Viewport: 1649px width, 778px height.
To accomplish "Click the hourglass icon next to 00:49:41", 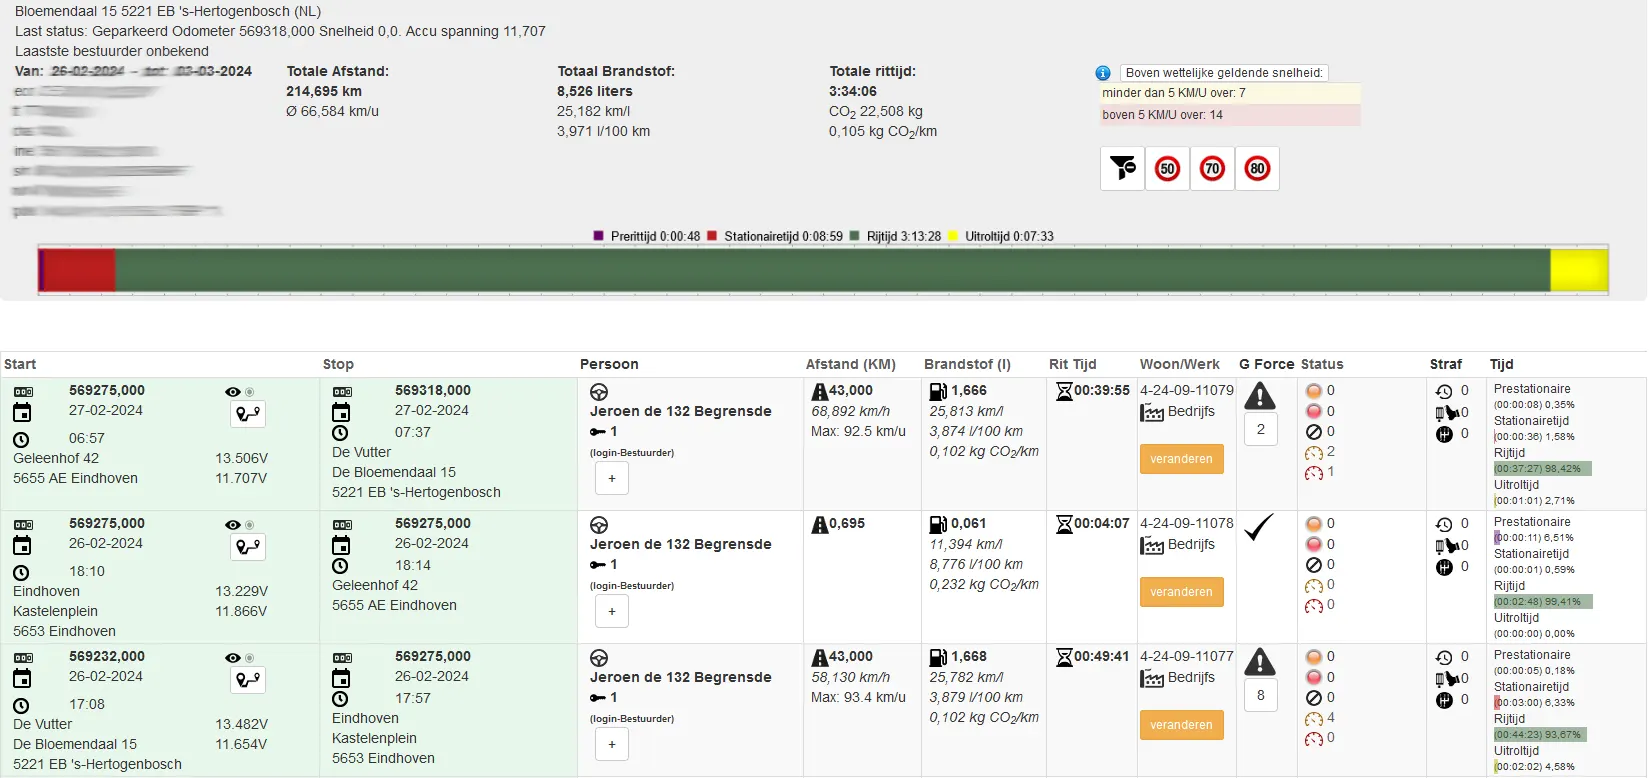I will (1064, 657).
